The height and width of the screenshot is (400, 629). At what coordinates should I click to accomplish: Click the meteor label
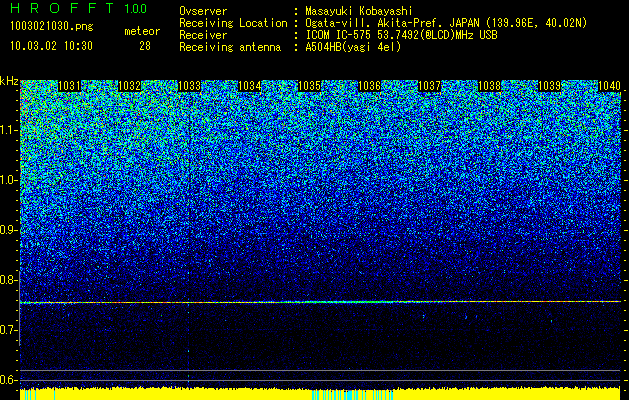point(142,31)
